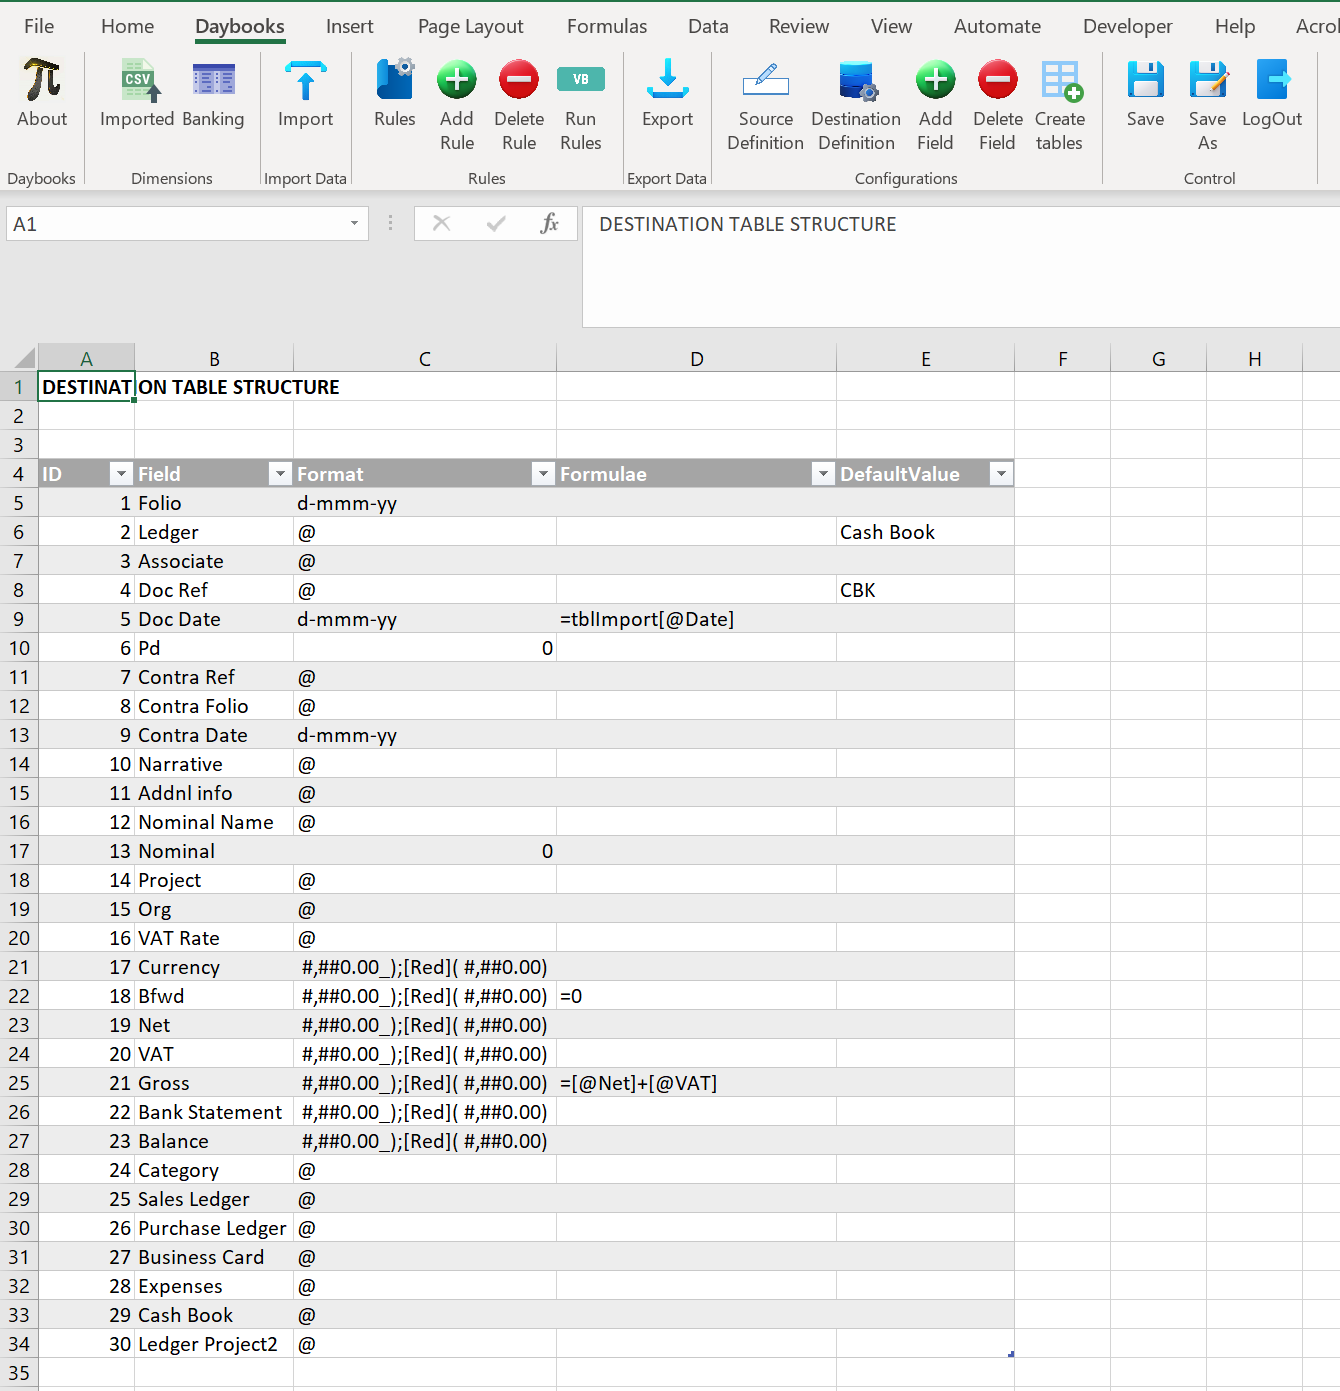This screenshot has width=1340, height=1391.
Task: Click the Save As icon
Action: (1208, 80)
